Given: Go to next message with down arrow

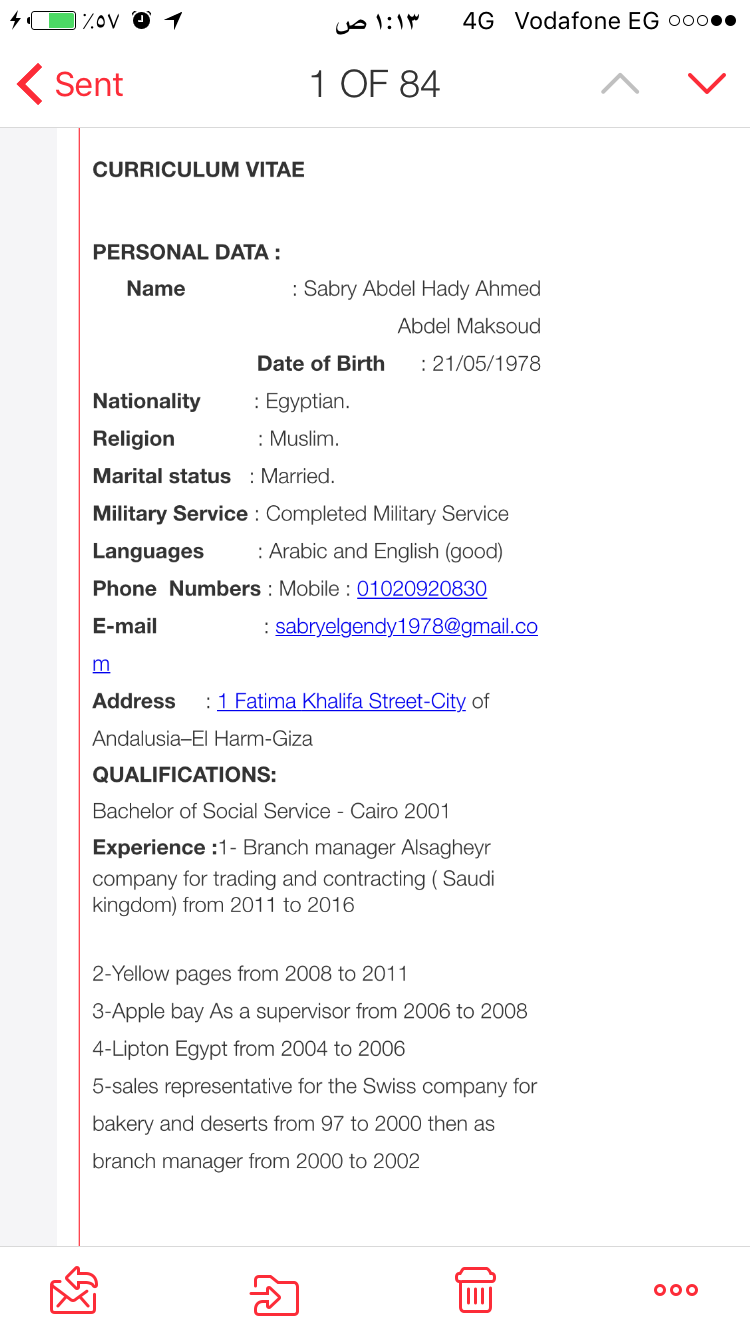Looking at the screenshot, I should click(x=707, y=84).
